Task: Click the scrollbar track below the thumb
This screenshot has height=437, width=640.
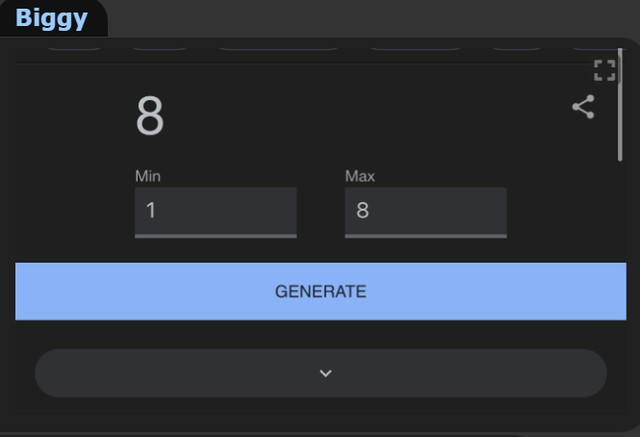Action: (x=620, y=286)
